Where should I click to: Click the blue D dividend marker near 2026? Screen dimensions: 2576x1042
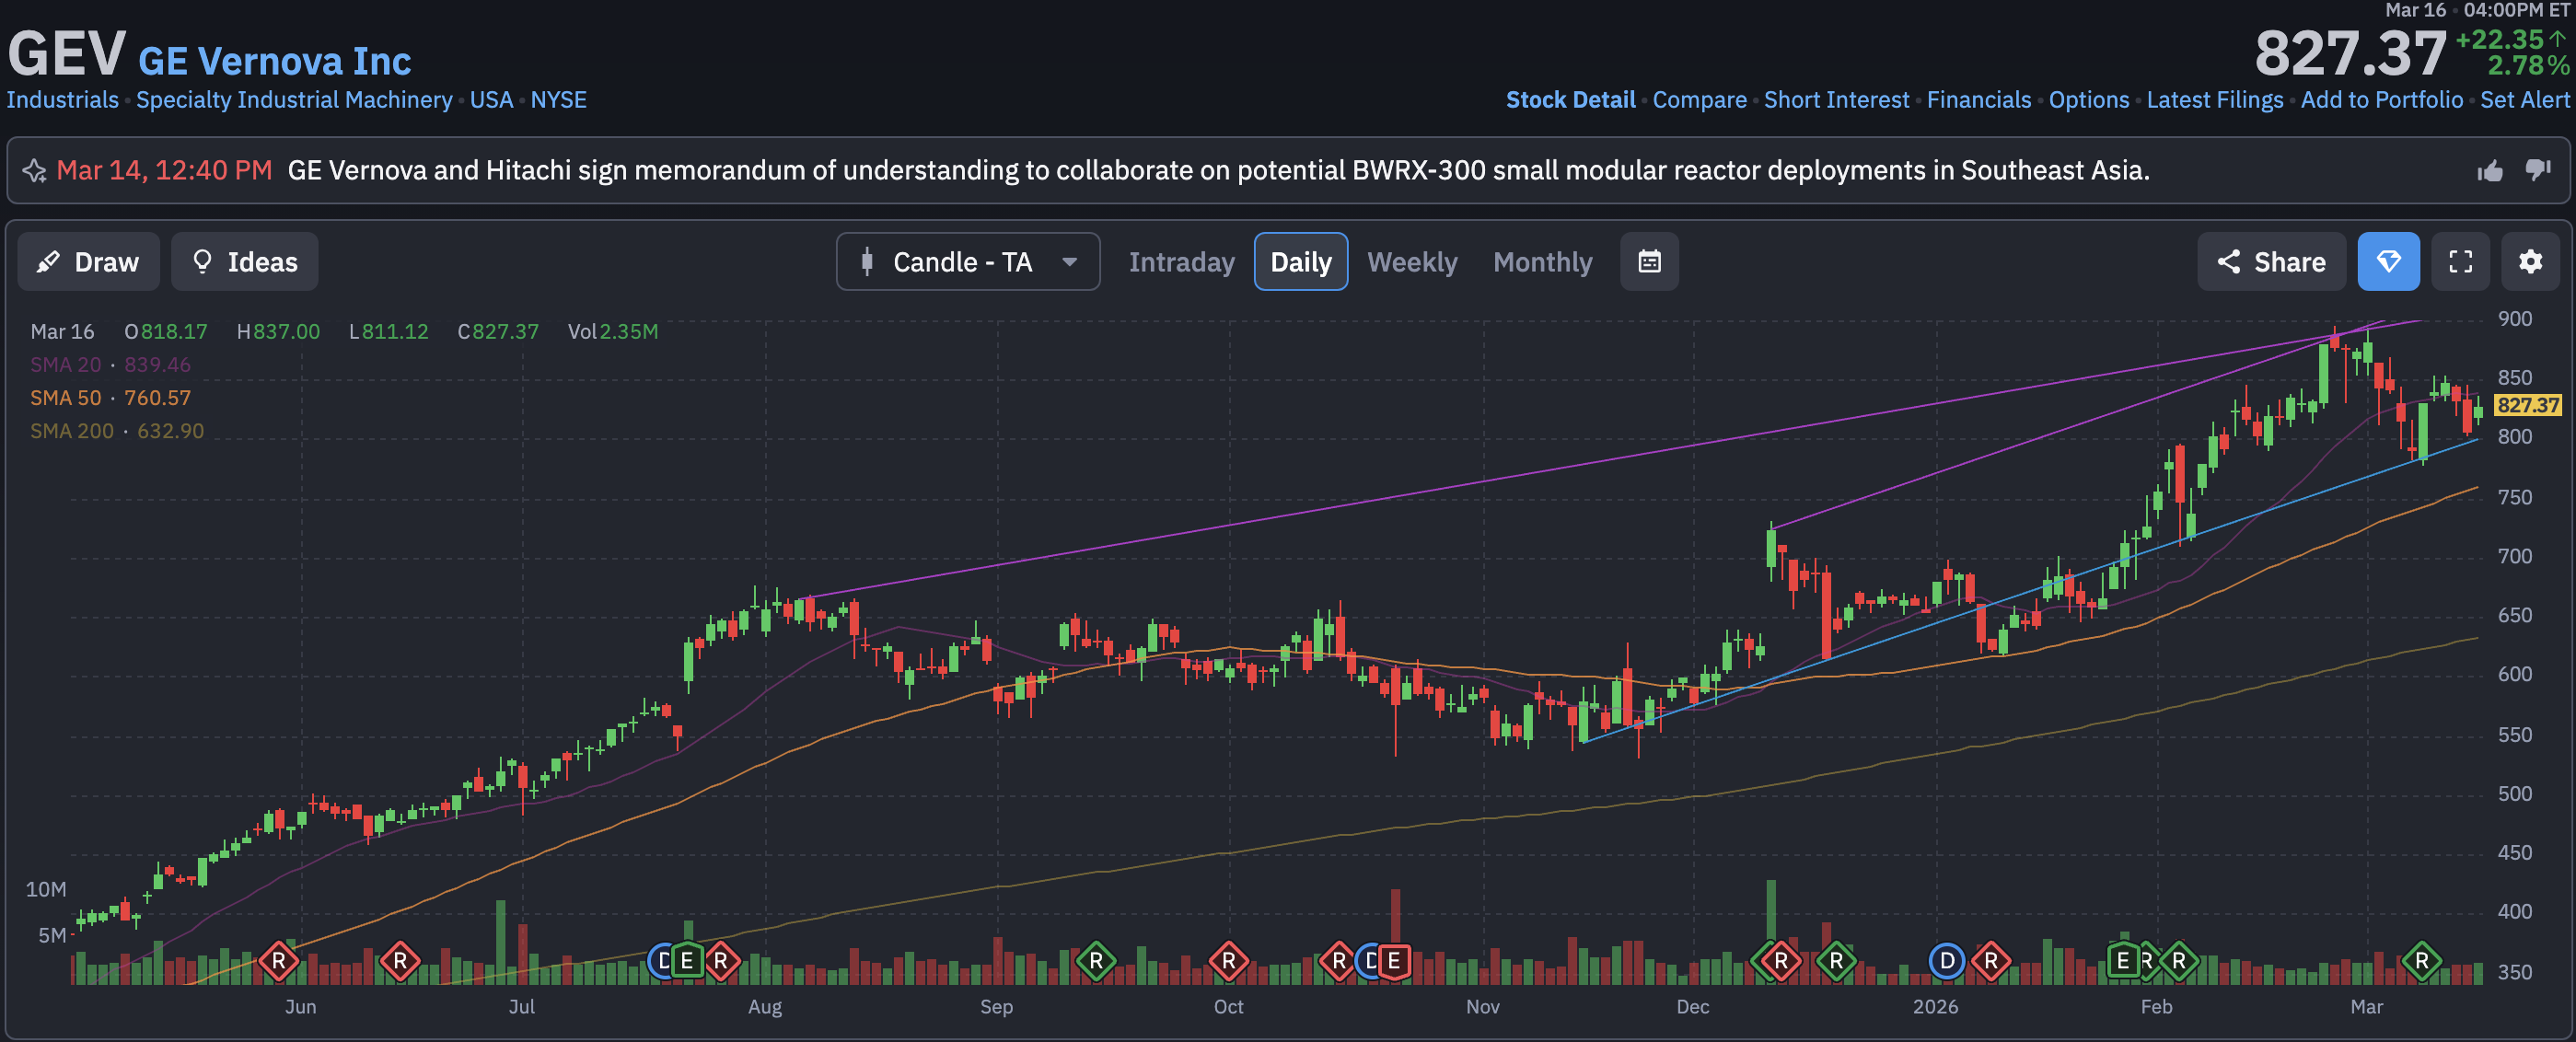[x=1946, y=961]
